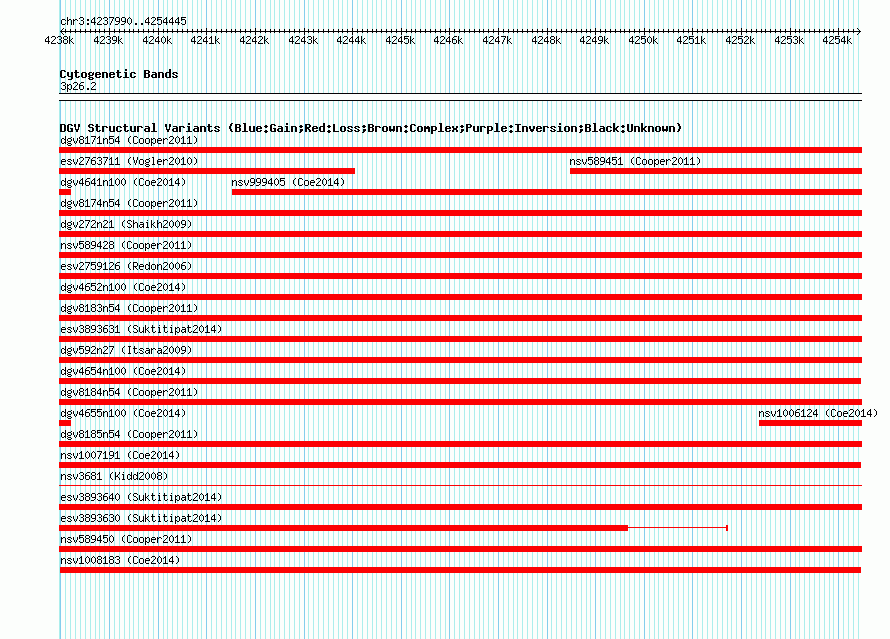This screenshot has height=639, width=890.
Task: Click the 4250k ruler tick label
Action: click(x=643, y=41)
